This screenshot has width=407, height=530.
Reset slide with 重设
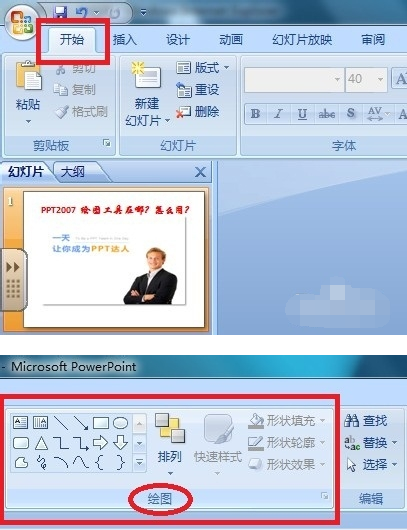pyautogui.click(x=198, y=90)
